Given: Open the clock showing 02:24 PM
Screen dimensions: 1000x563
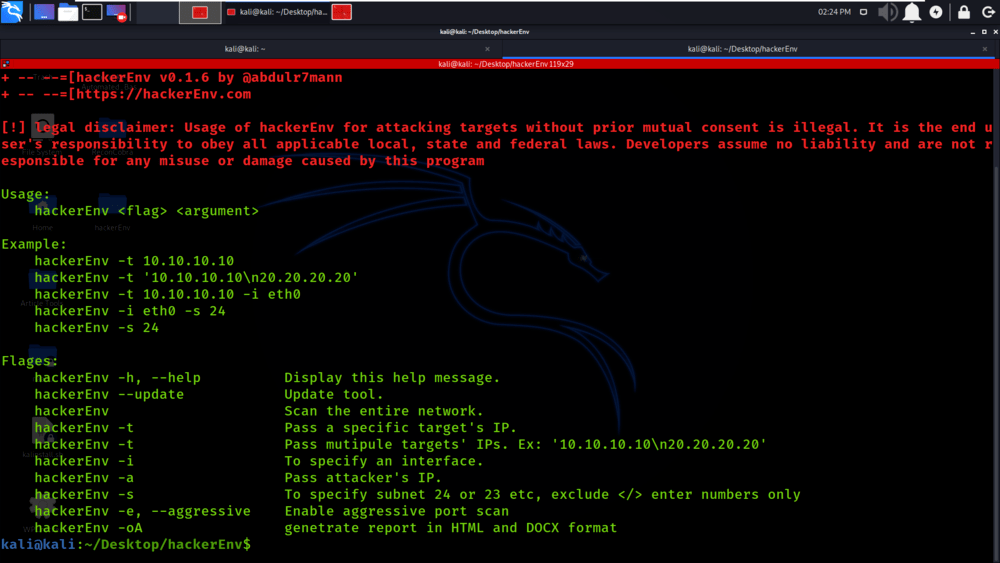Looking at the screenshot, I should [x=834, y=12].
